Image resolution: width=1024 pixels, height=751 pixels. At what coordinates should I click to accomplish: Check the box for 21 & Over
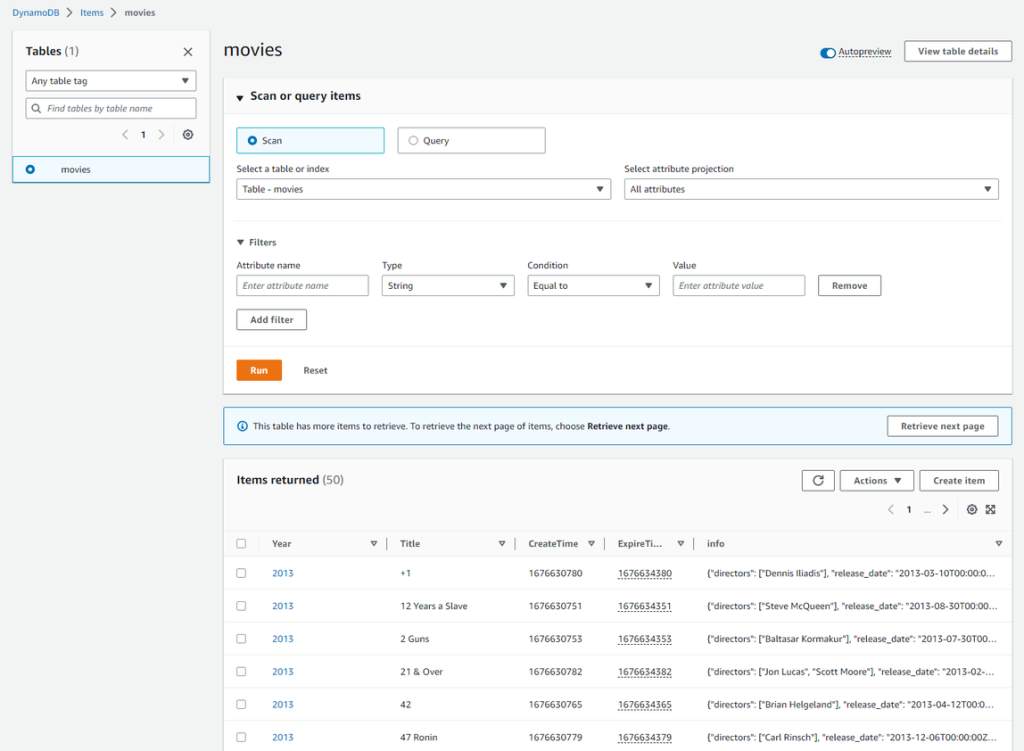(241, 671)
